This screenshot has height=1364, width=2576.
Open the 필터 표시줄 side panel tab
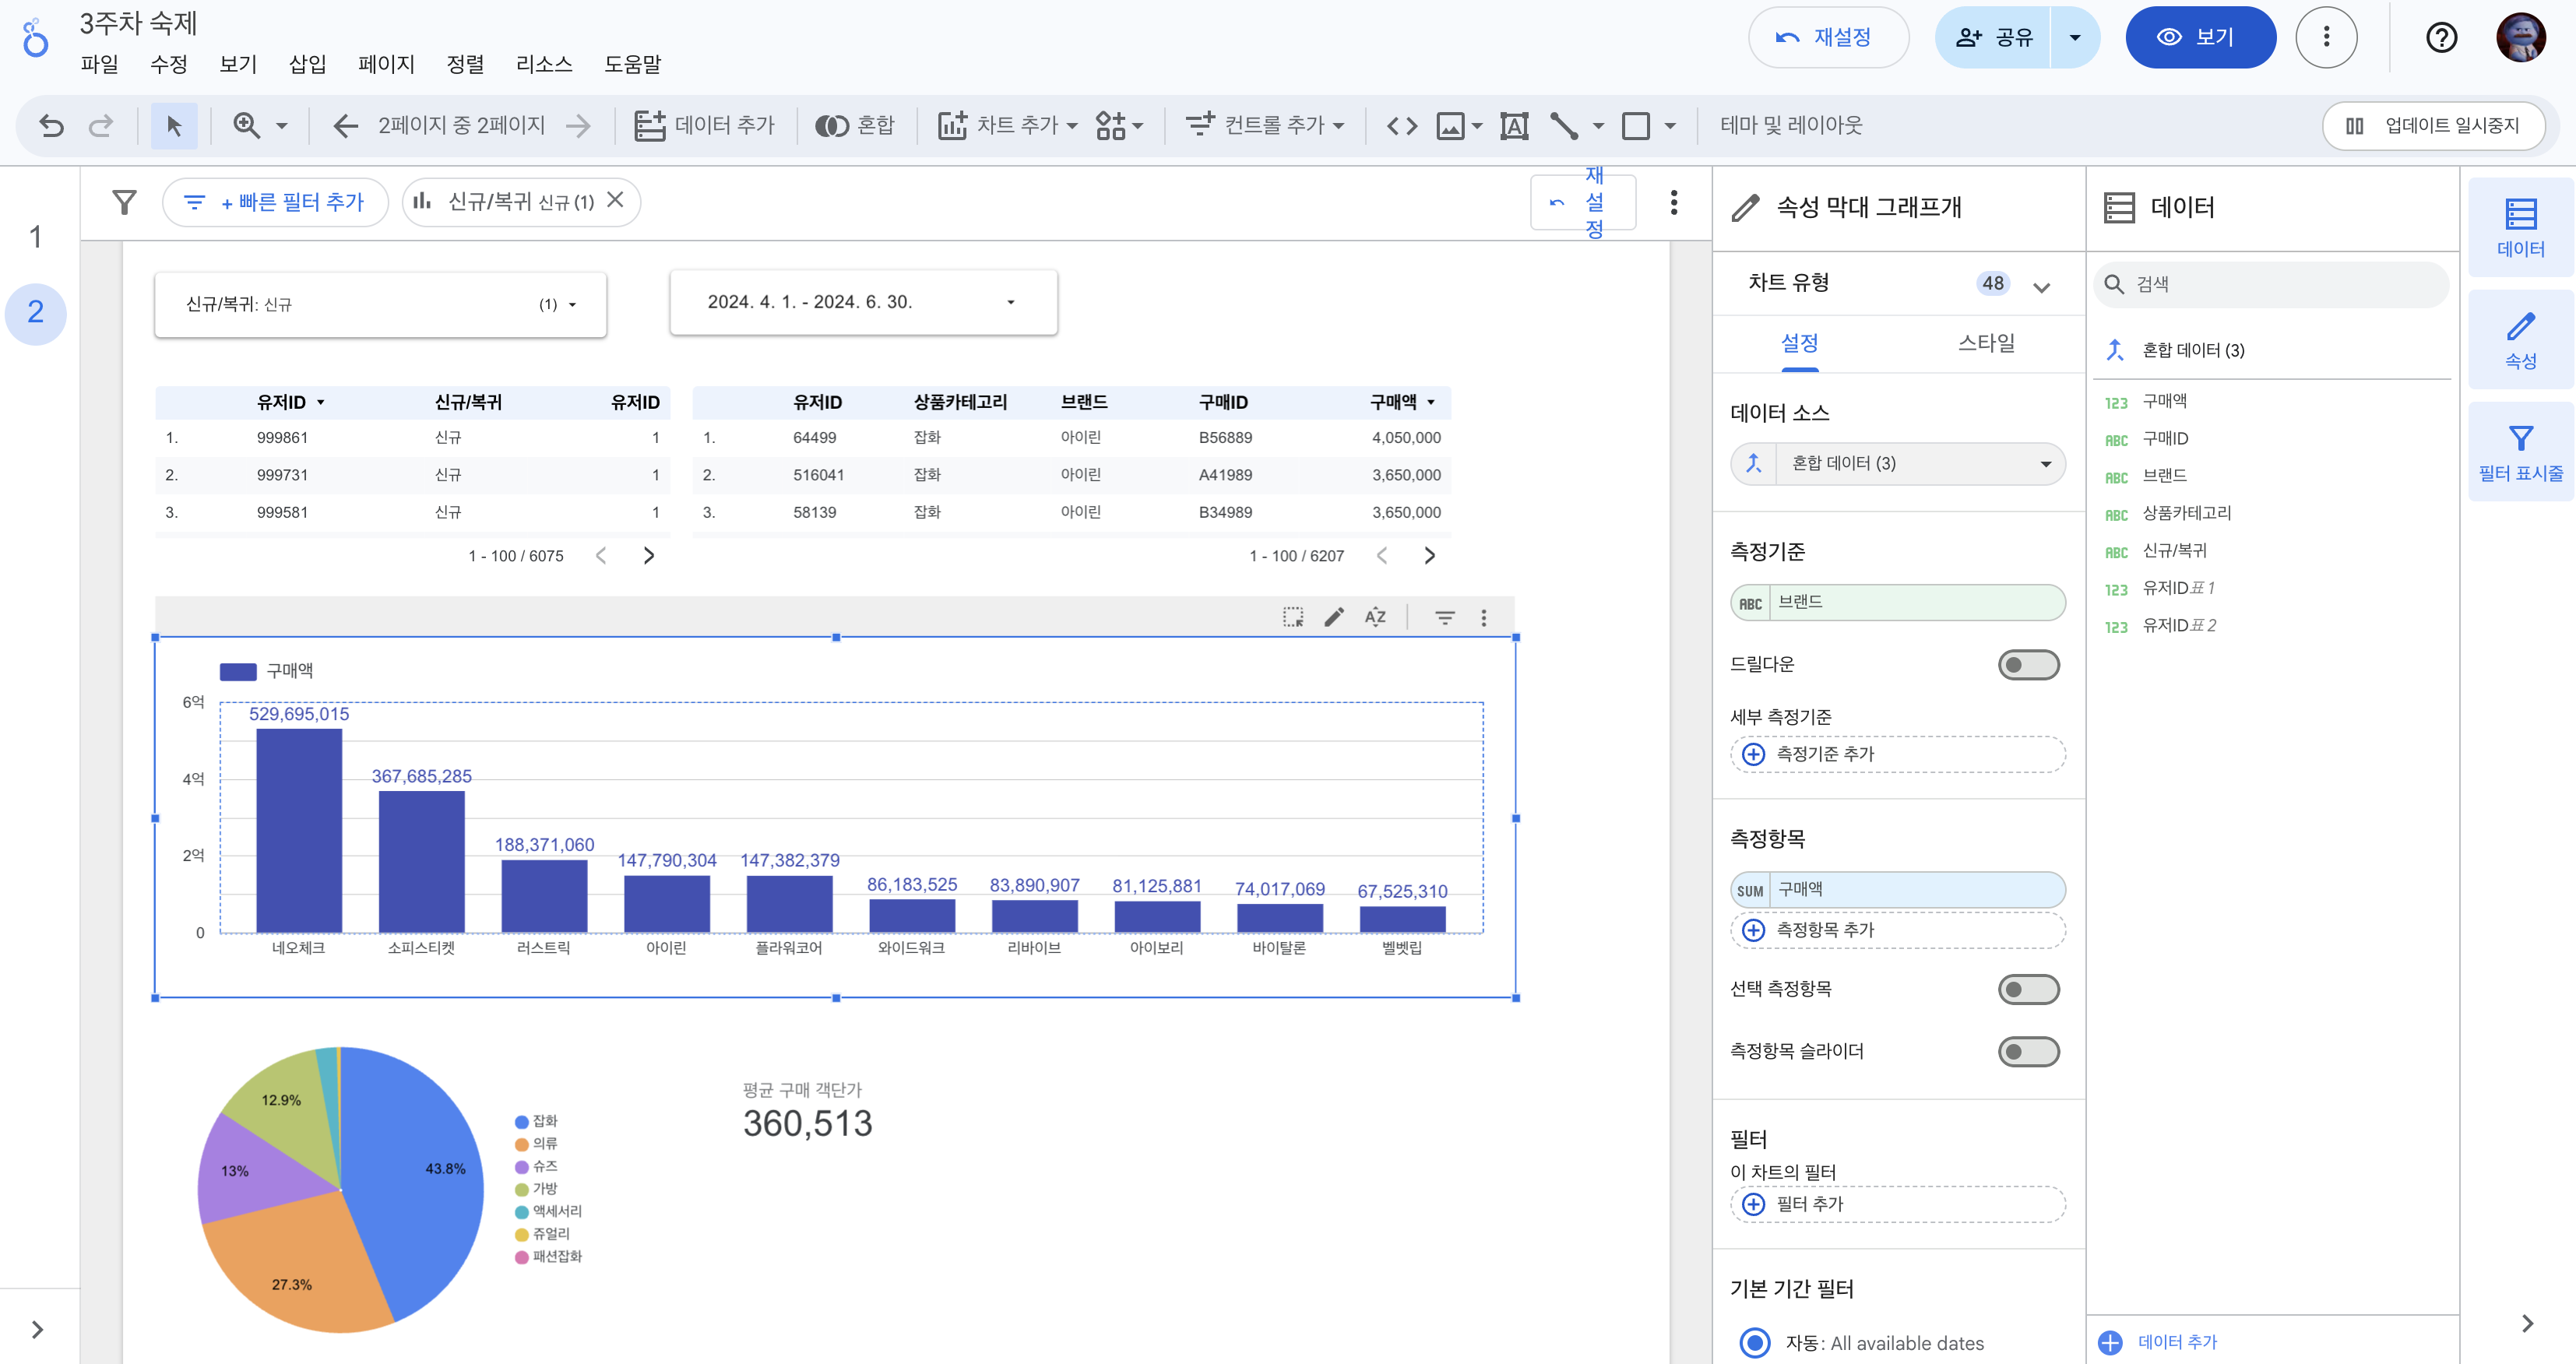click(x=2520, y=453)
